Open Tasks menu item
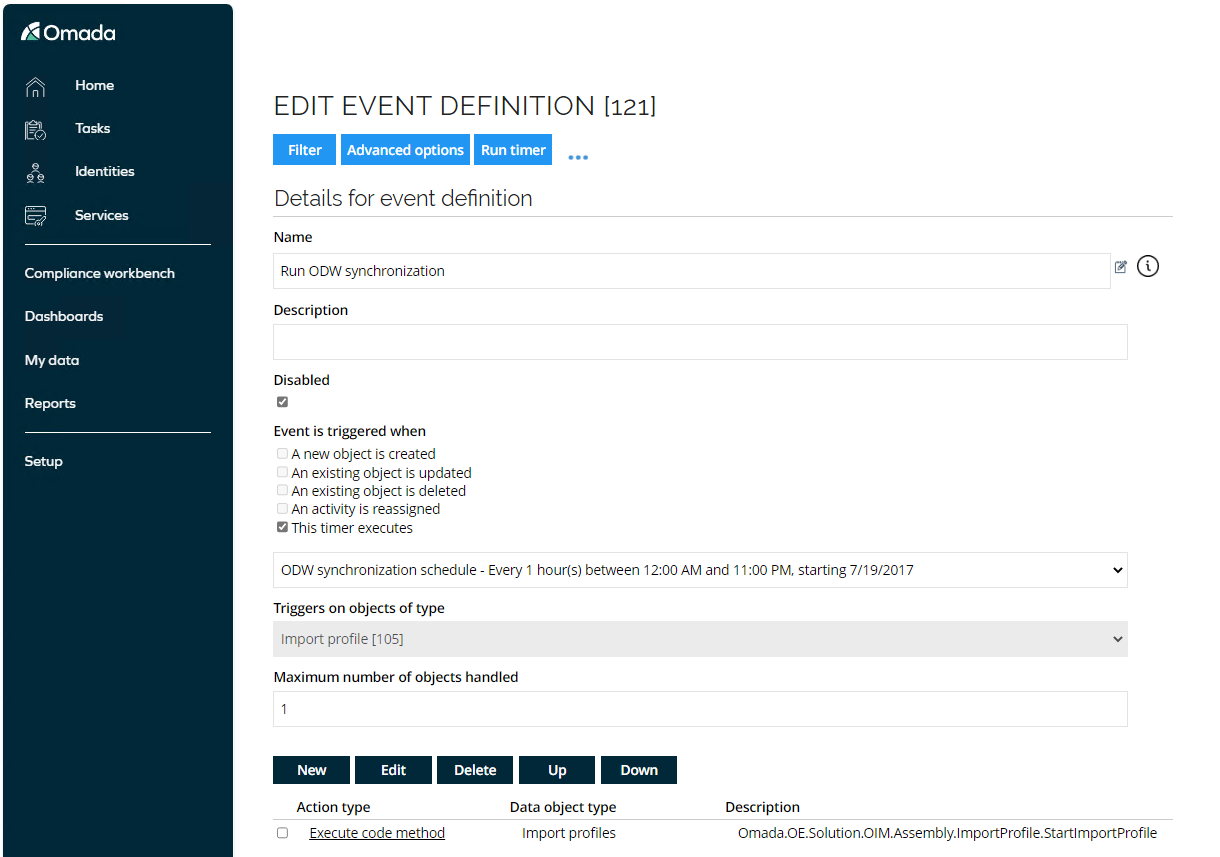1220x857 pixels. tap(92, 128)
